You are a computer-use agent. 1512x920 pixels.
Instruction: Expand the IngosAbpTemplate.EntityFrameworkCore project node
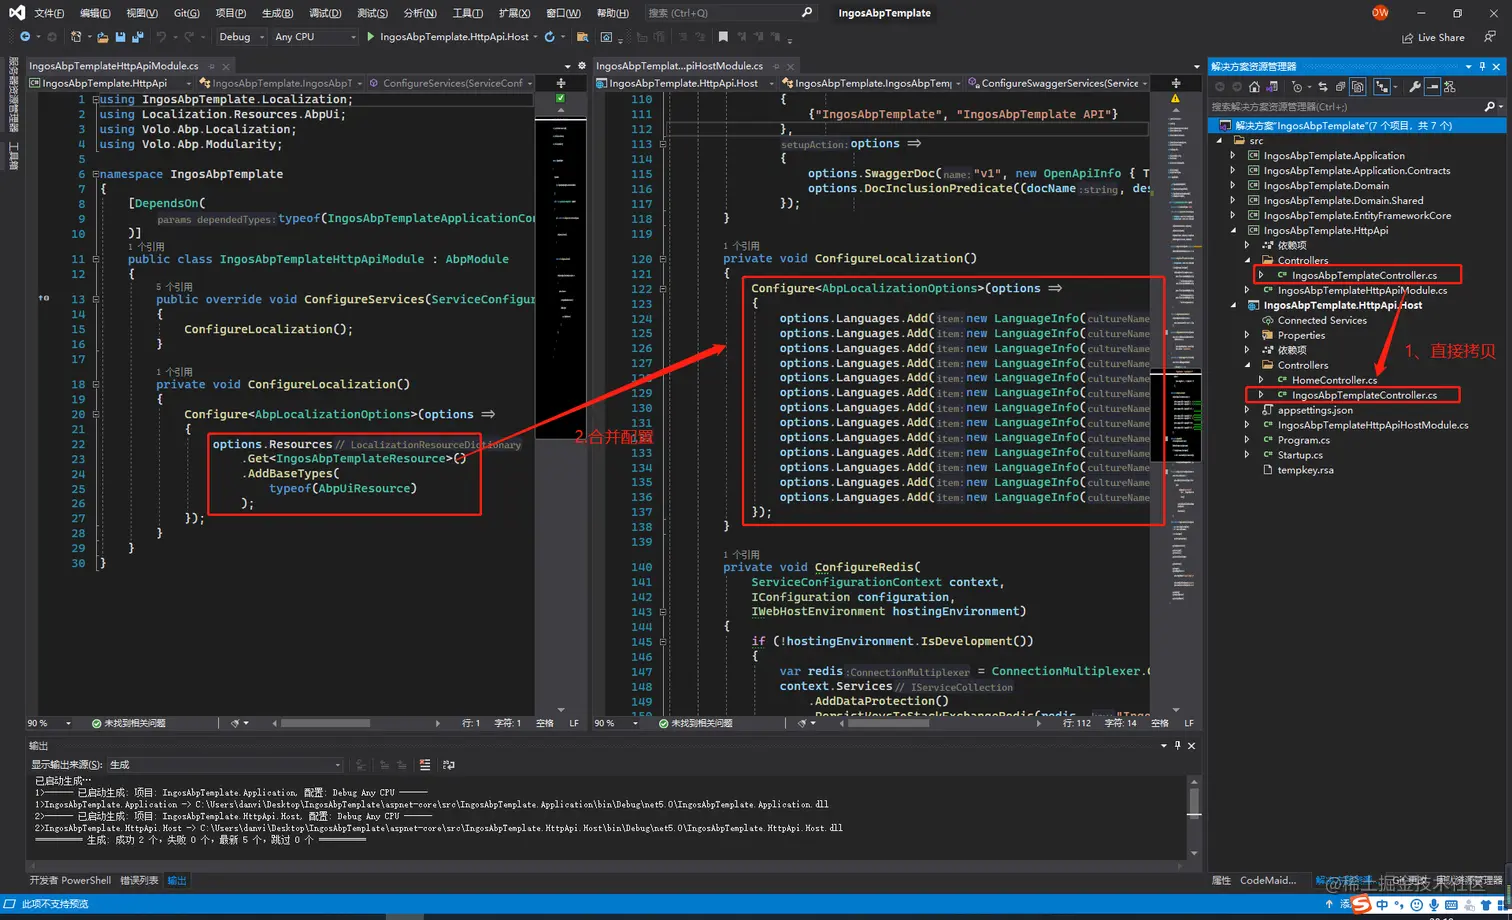pos(1233,216)
